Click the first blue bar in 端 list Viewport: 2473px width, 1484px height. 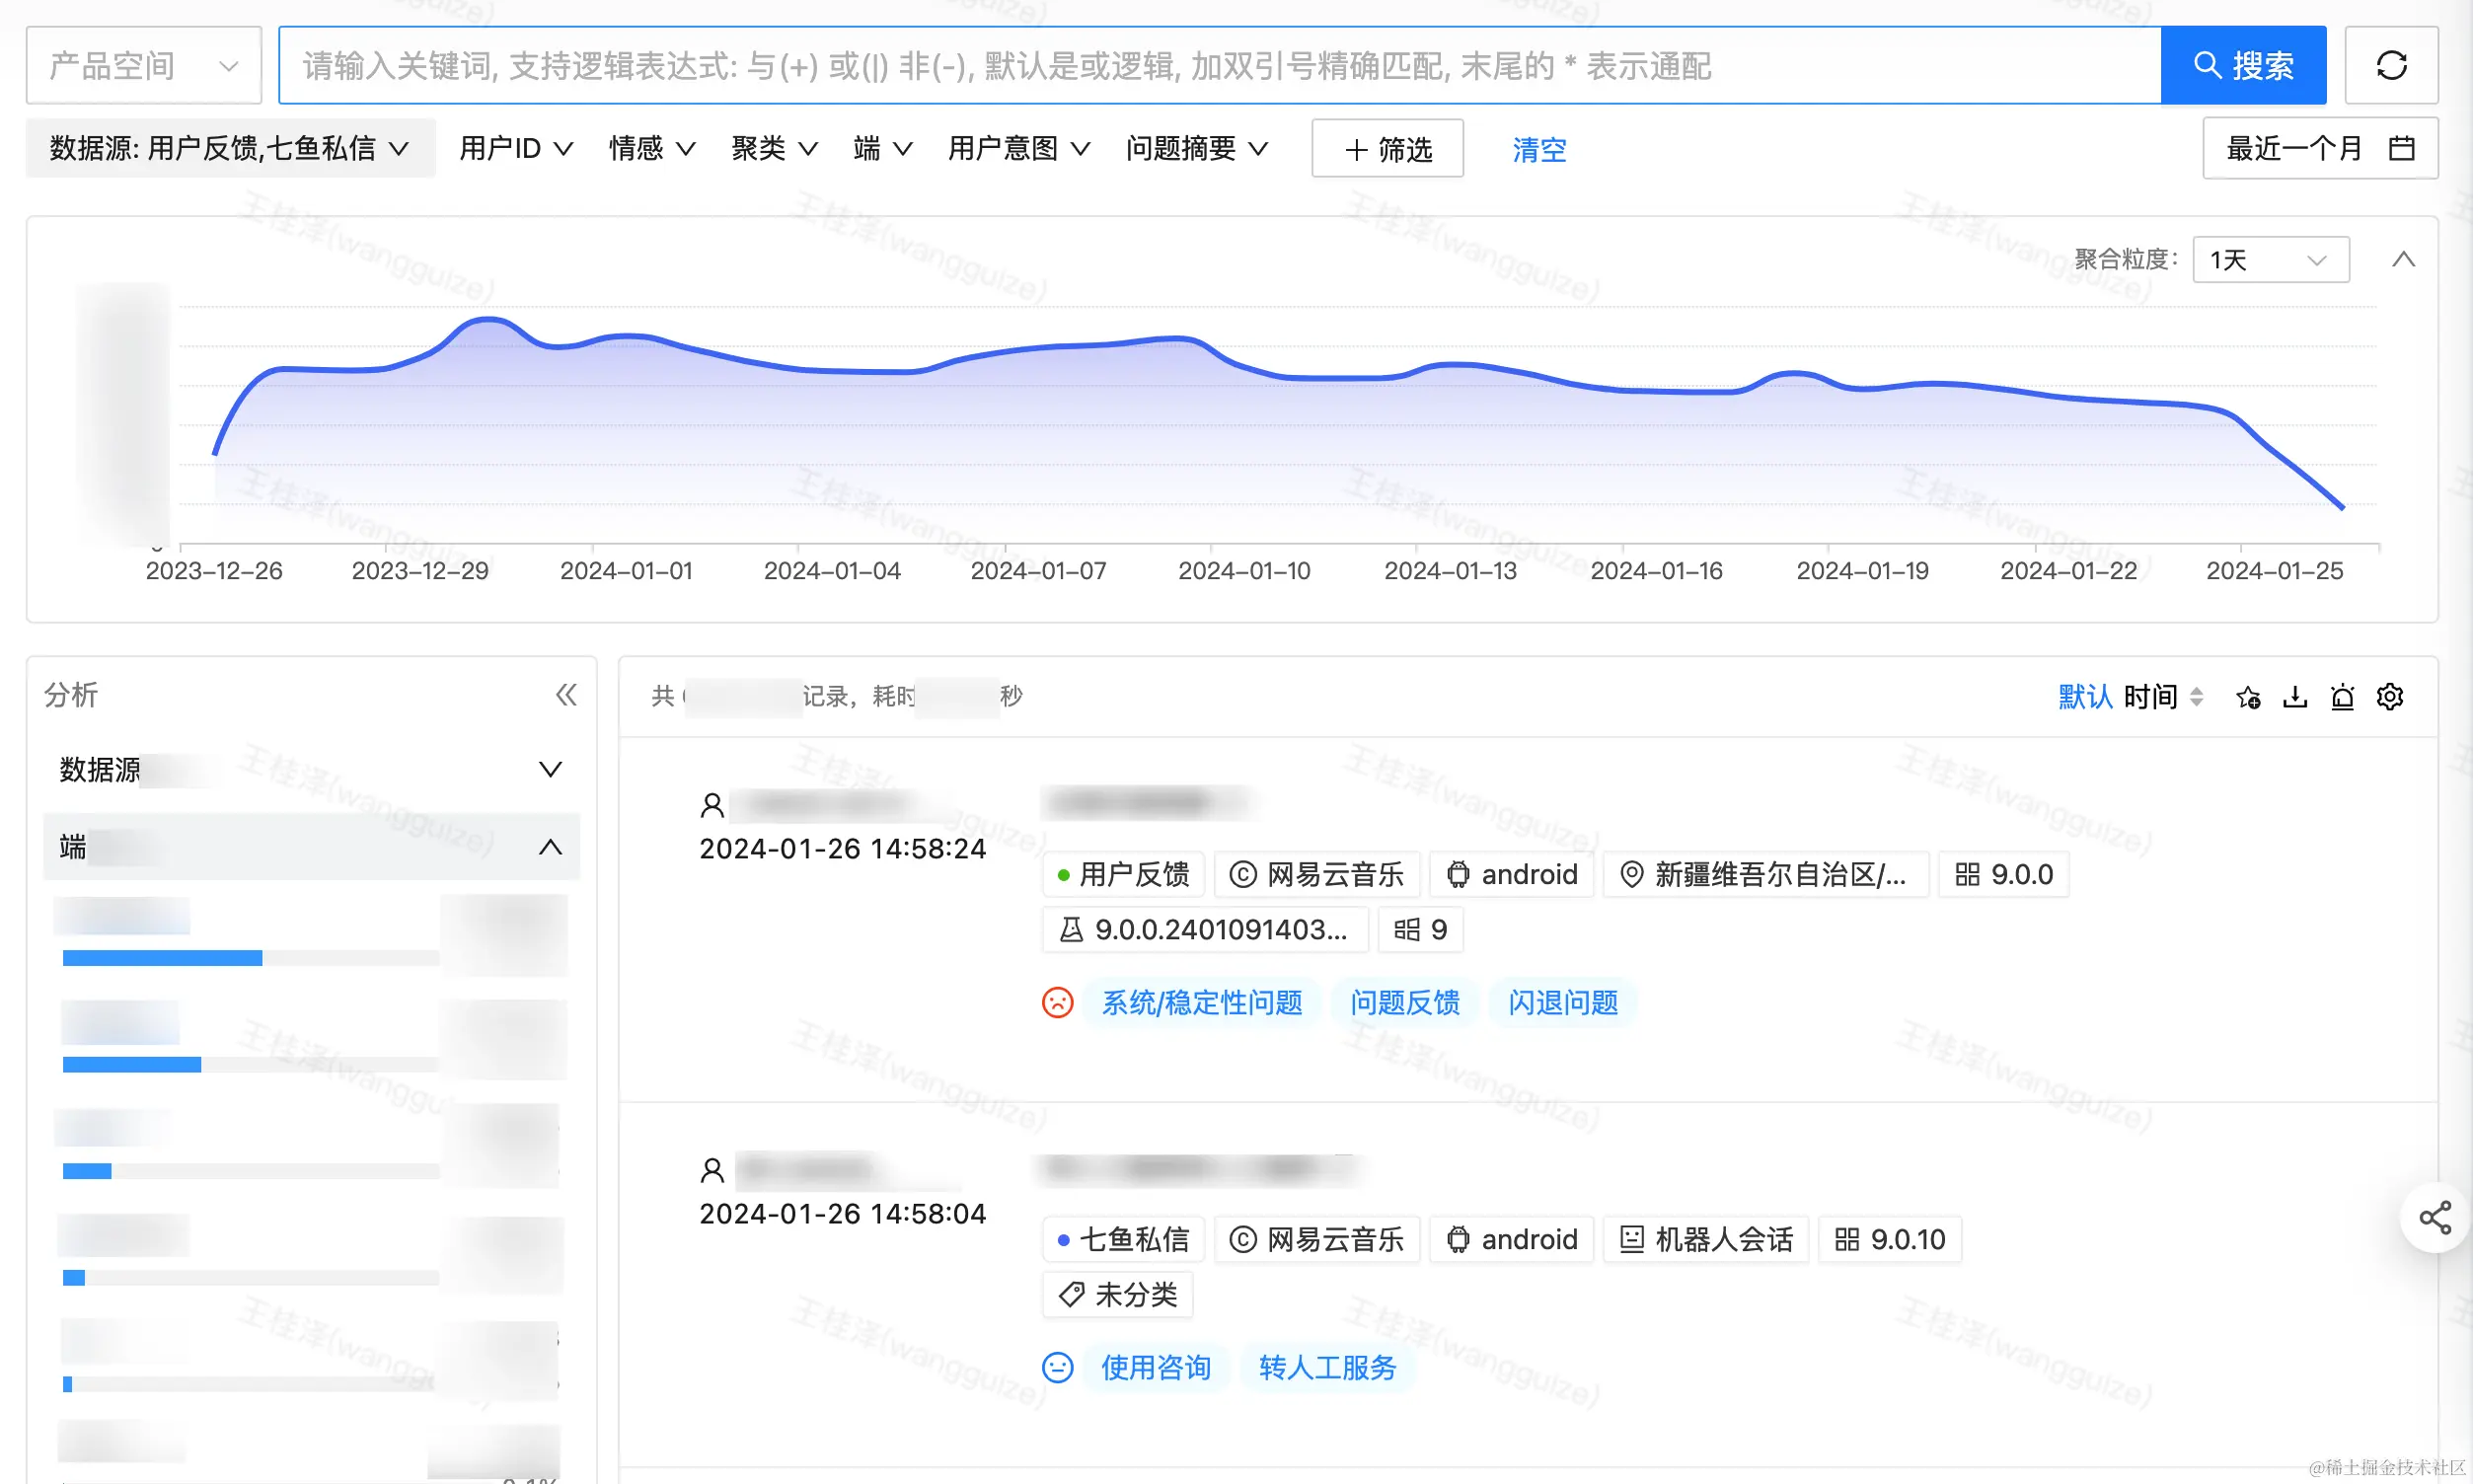(162, 958)
